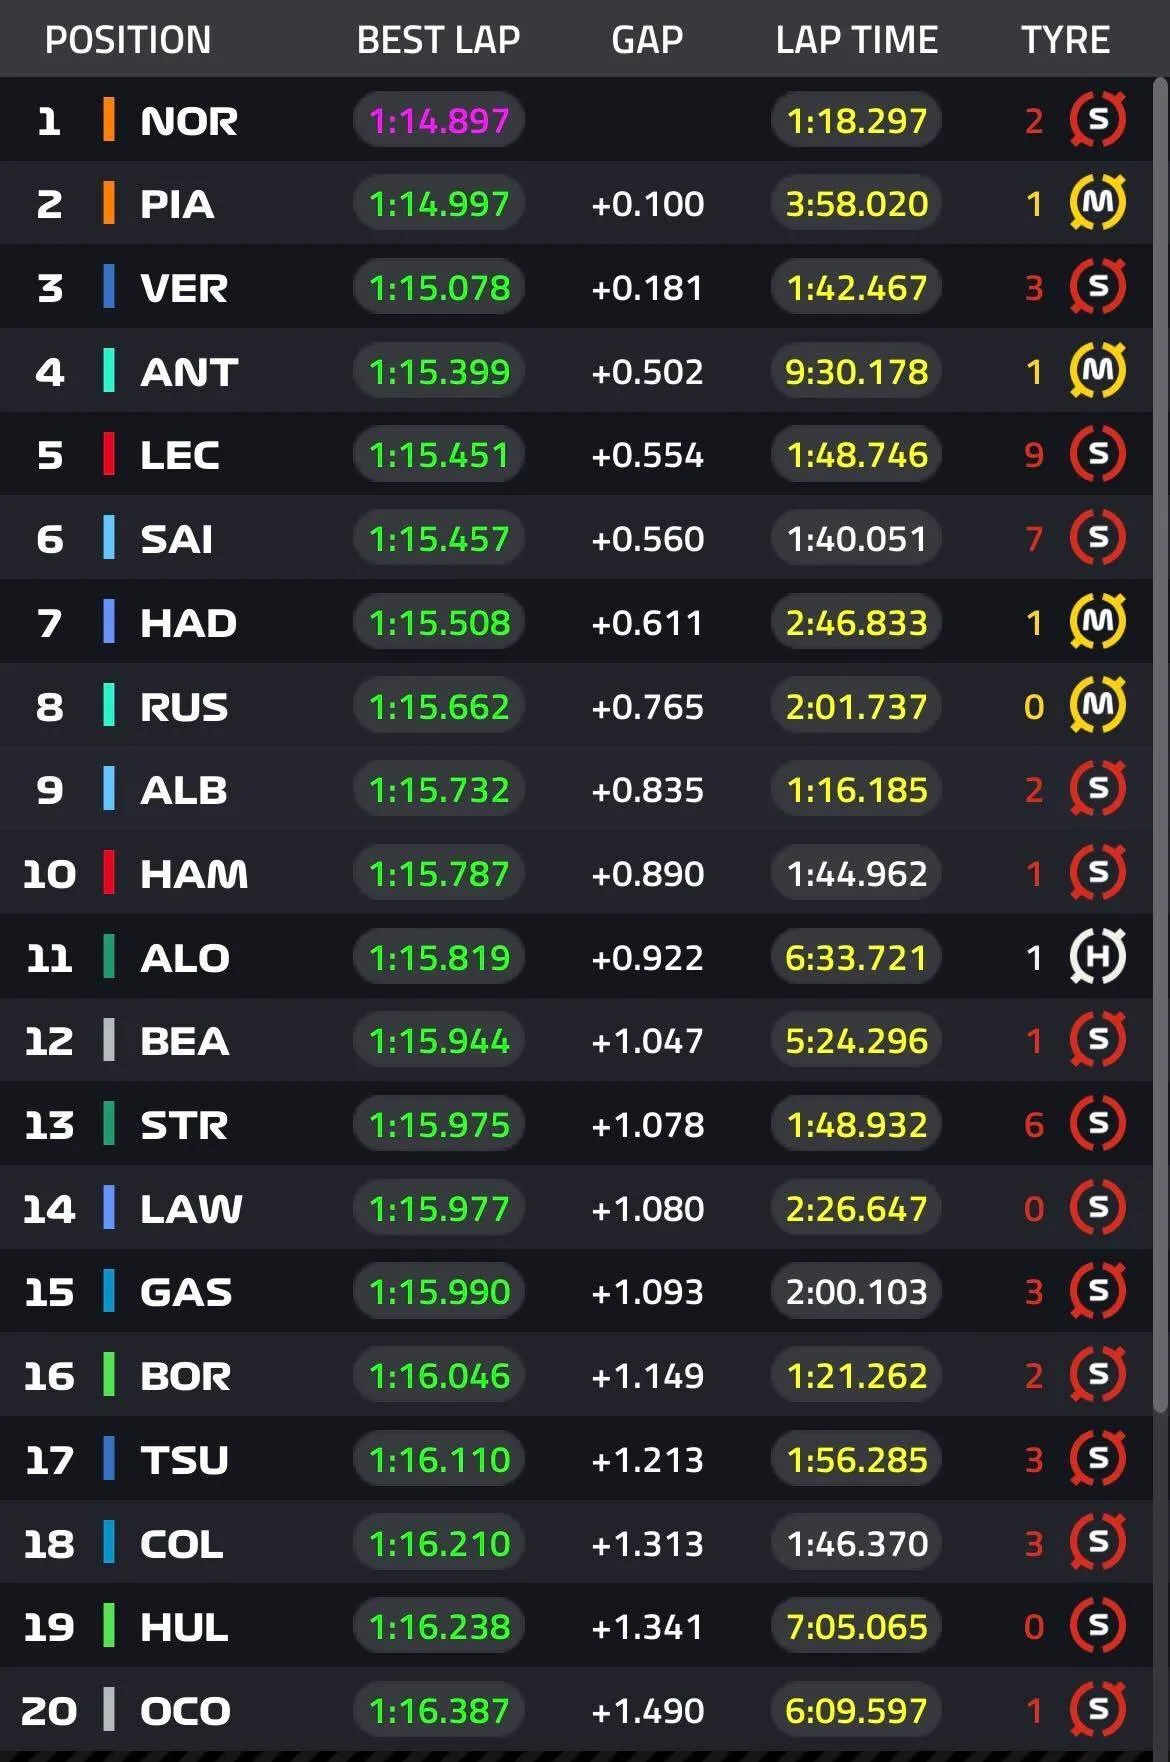Click the orange team color bar beside NOR
The image size is (1170, 1762).
pyautogui.click(x=109, y=120)
